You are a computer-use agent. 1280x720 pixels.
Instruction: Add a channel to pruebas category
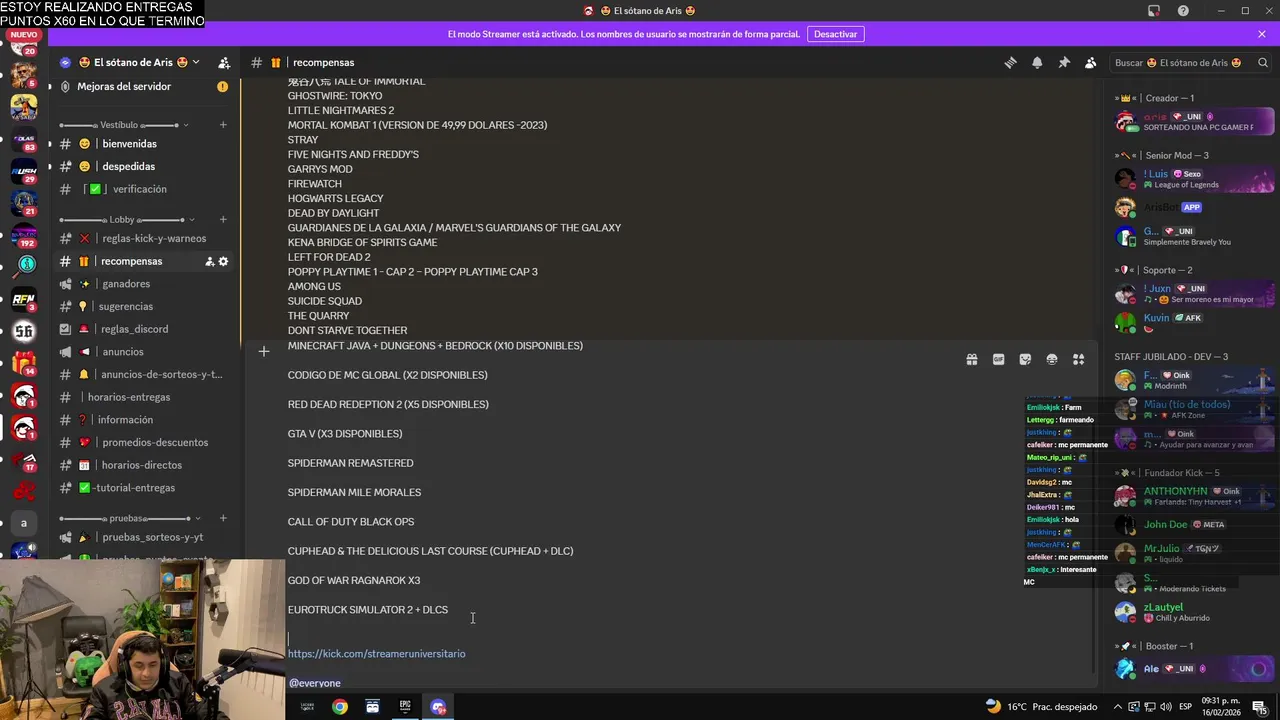point(223,518)
